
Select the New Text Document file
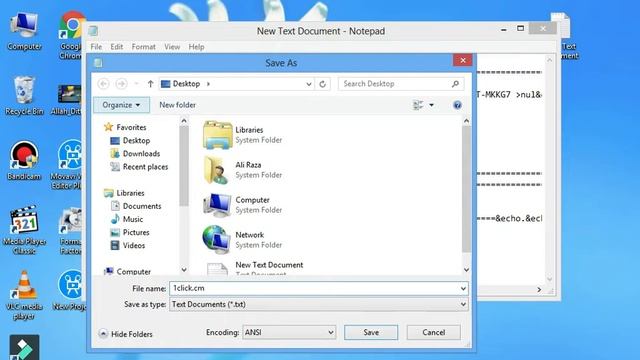(255, 269)
